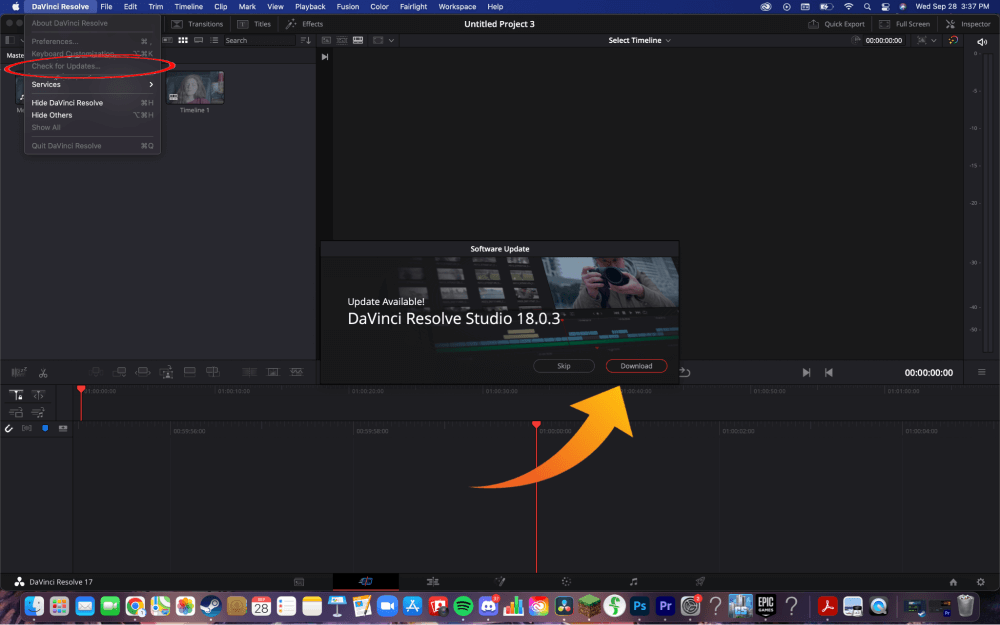The image size is (1000, 625).
Task: Click the upper timeline red playhead handle
Action: tap(81, 389)
